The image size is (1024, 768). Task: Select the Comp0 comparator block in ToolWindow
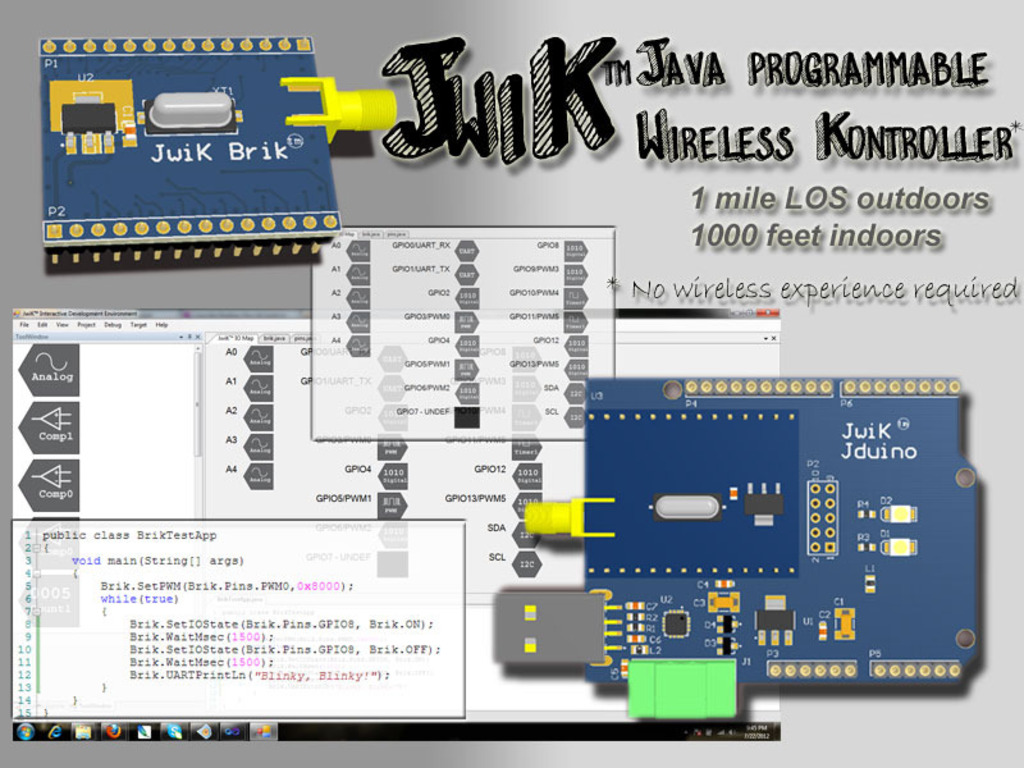50,485
